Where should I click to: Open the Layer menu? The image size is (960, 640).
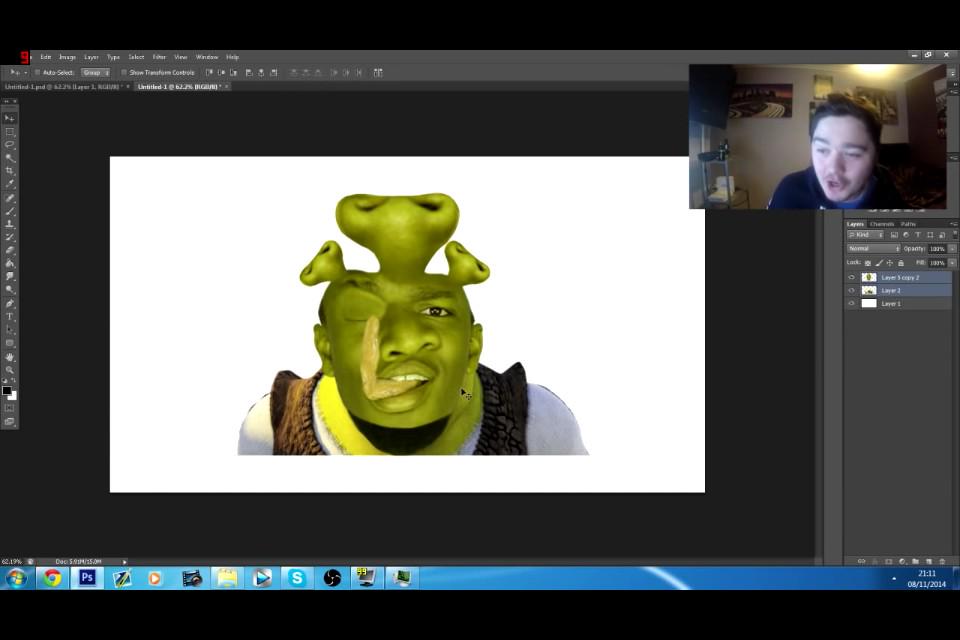click(x=91, y=57)
